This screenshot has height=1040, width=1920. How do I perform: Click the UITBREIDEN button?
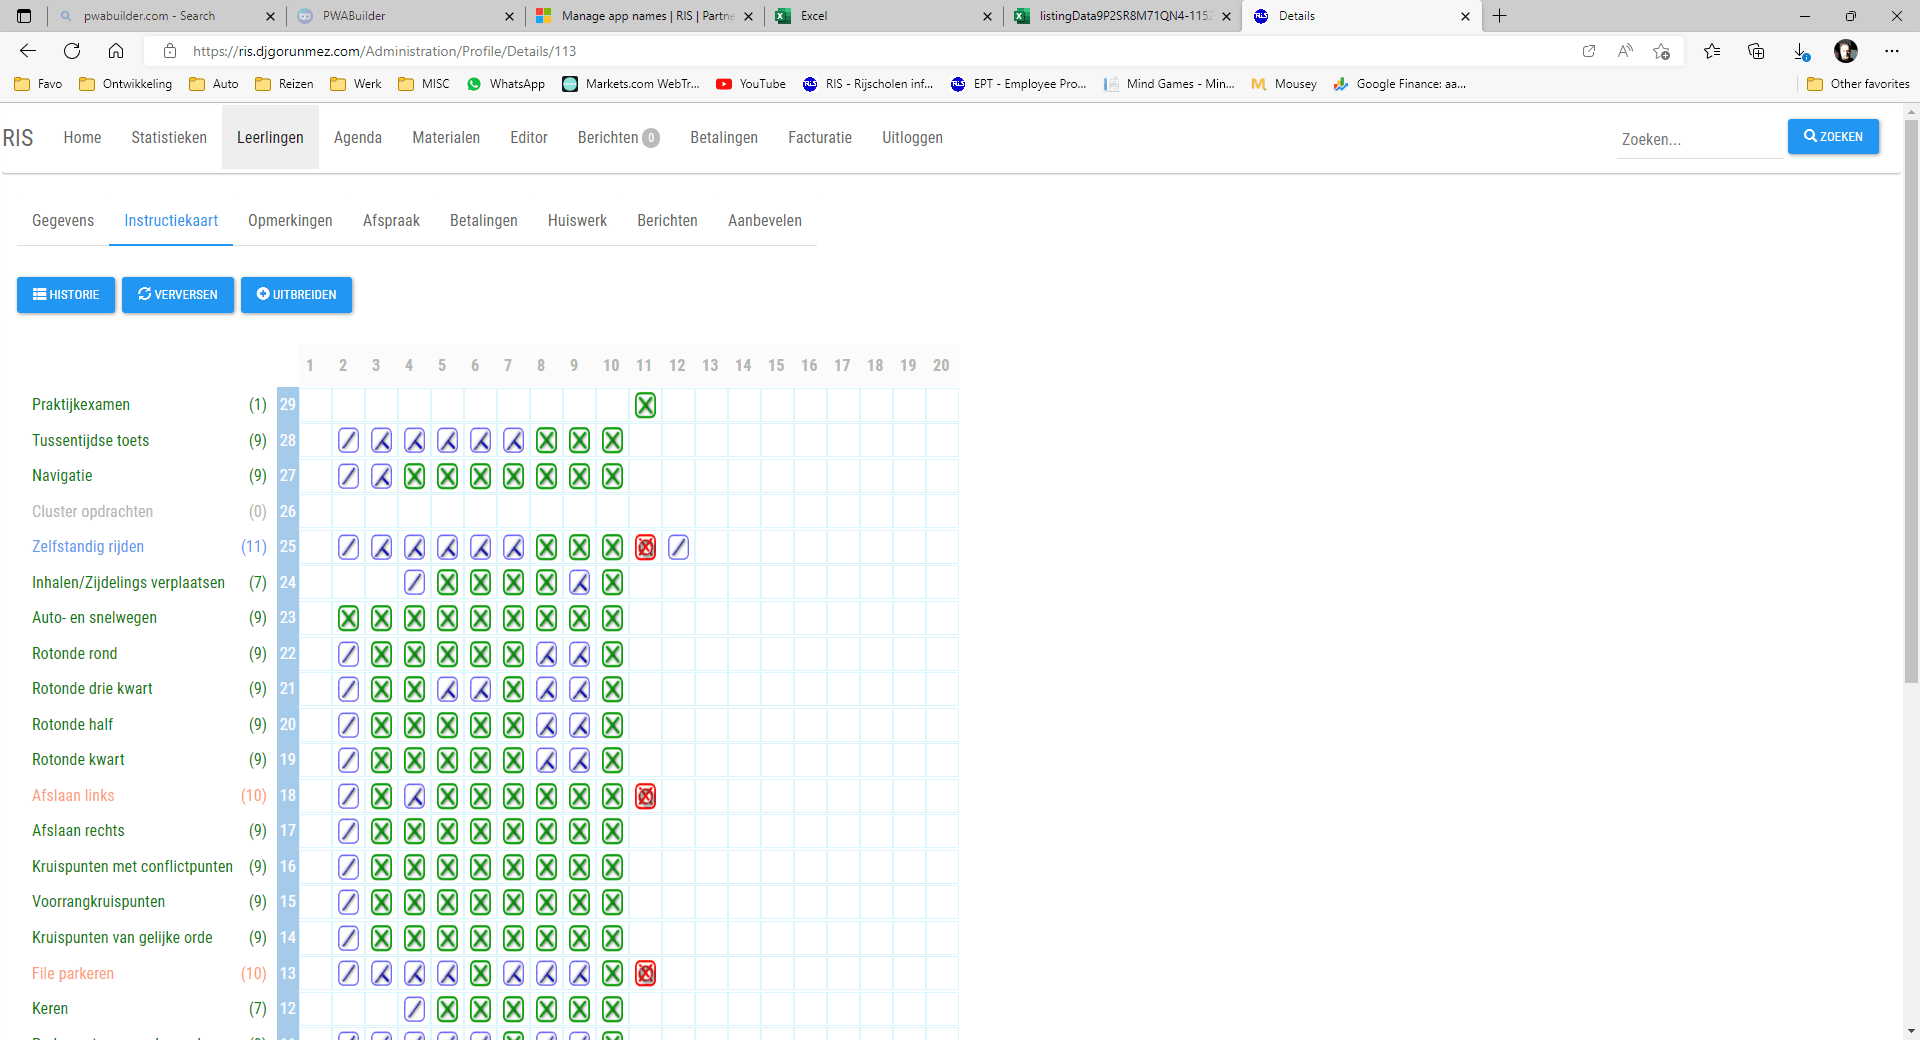pos(296,295)
